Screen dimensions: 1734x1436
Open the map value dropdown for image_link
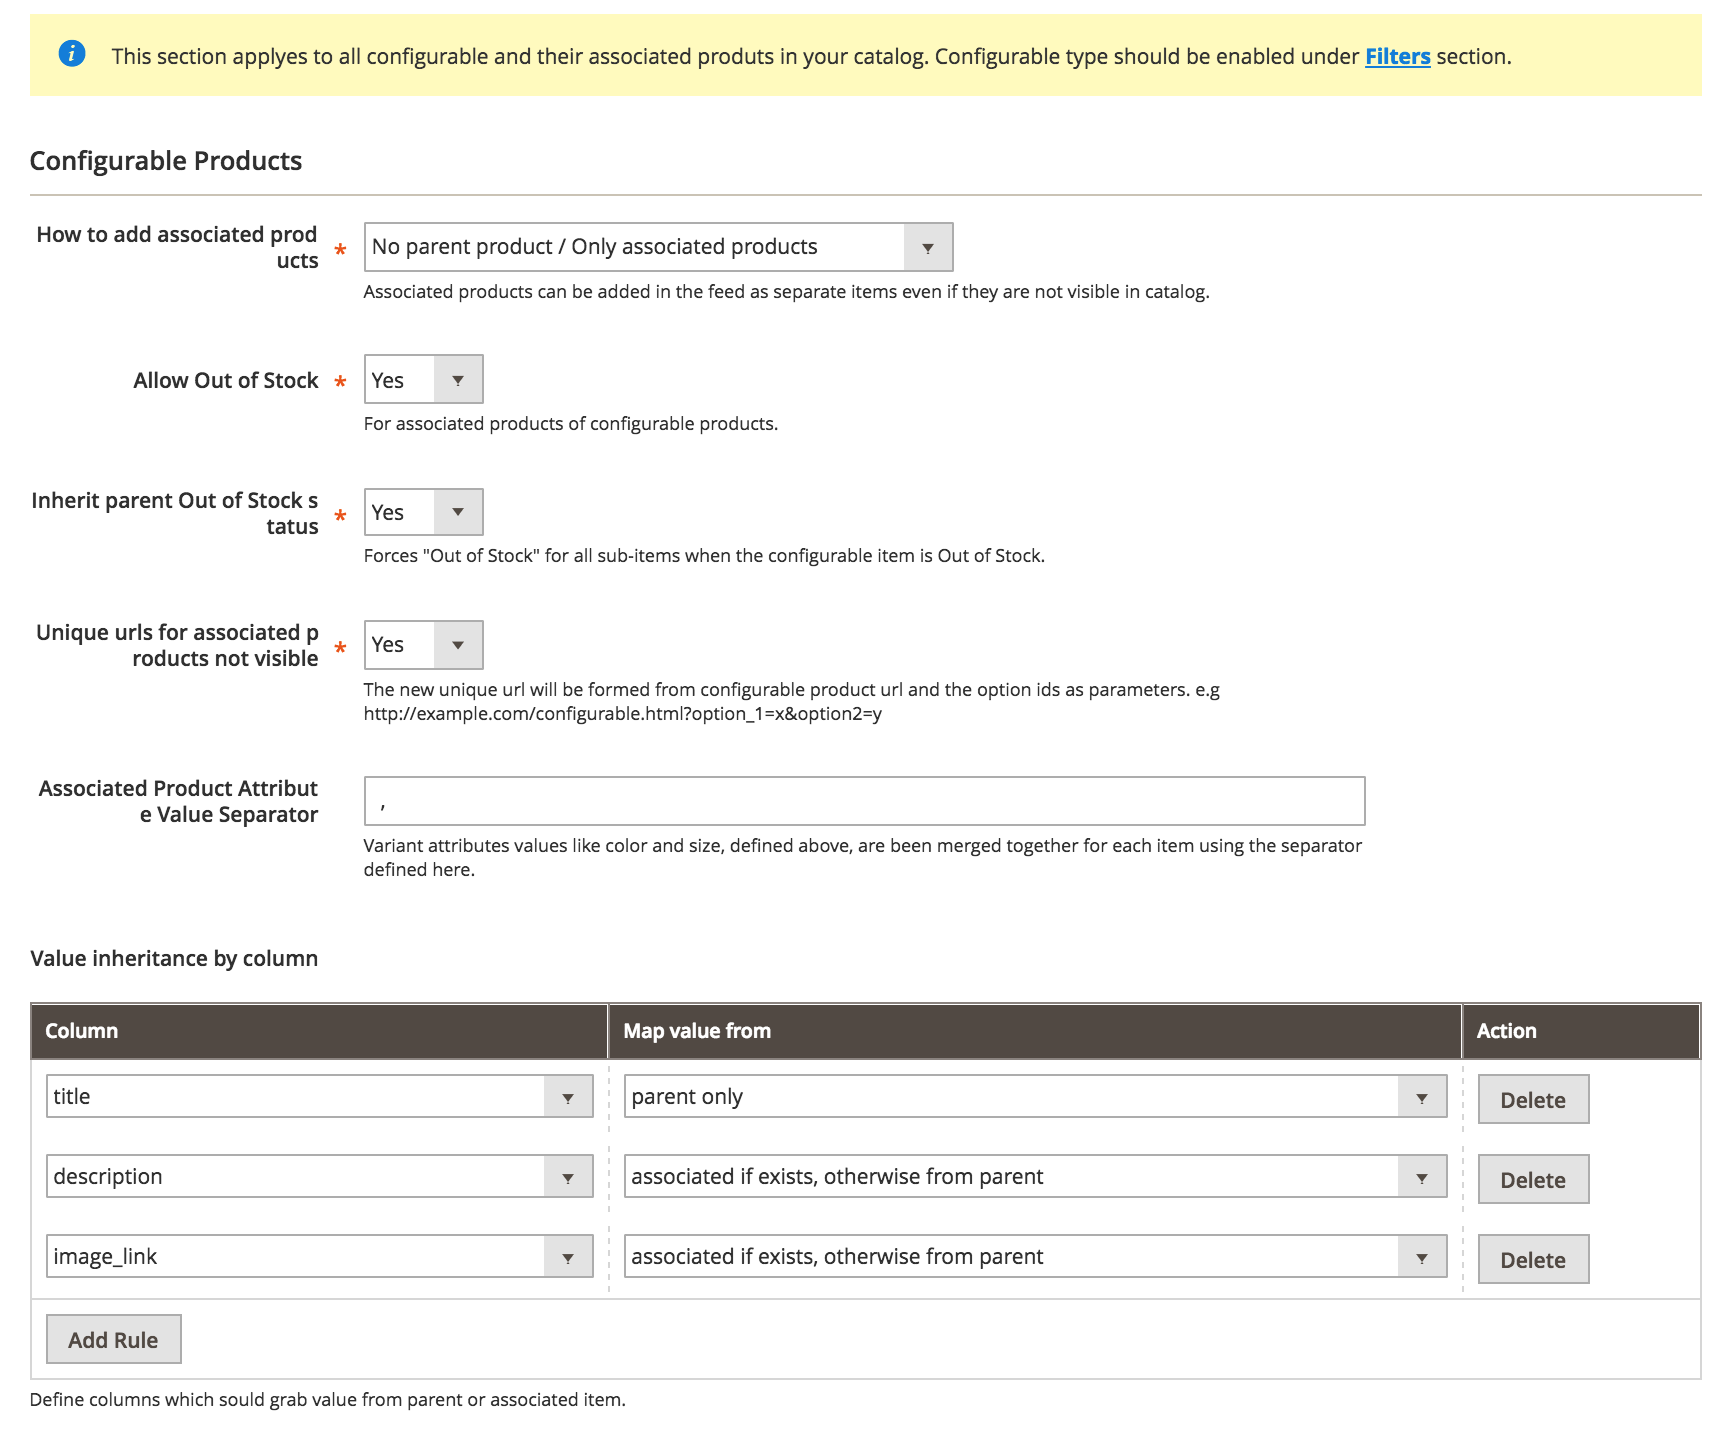[1035, 1256]
